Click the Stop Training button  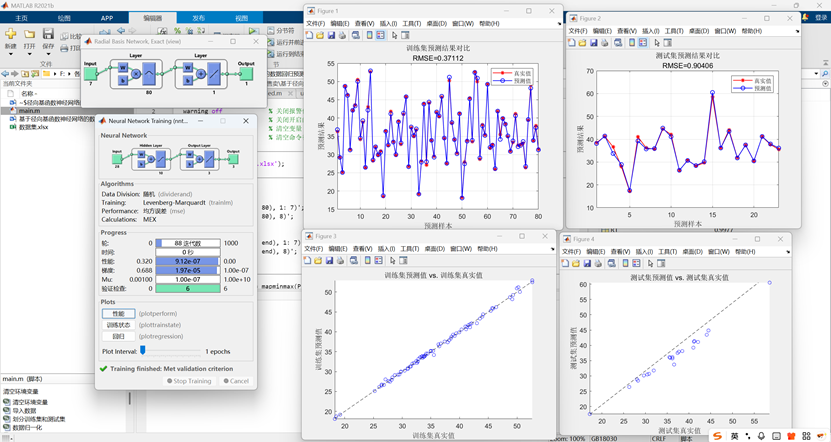coord(189,381)
